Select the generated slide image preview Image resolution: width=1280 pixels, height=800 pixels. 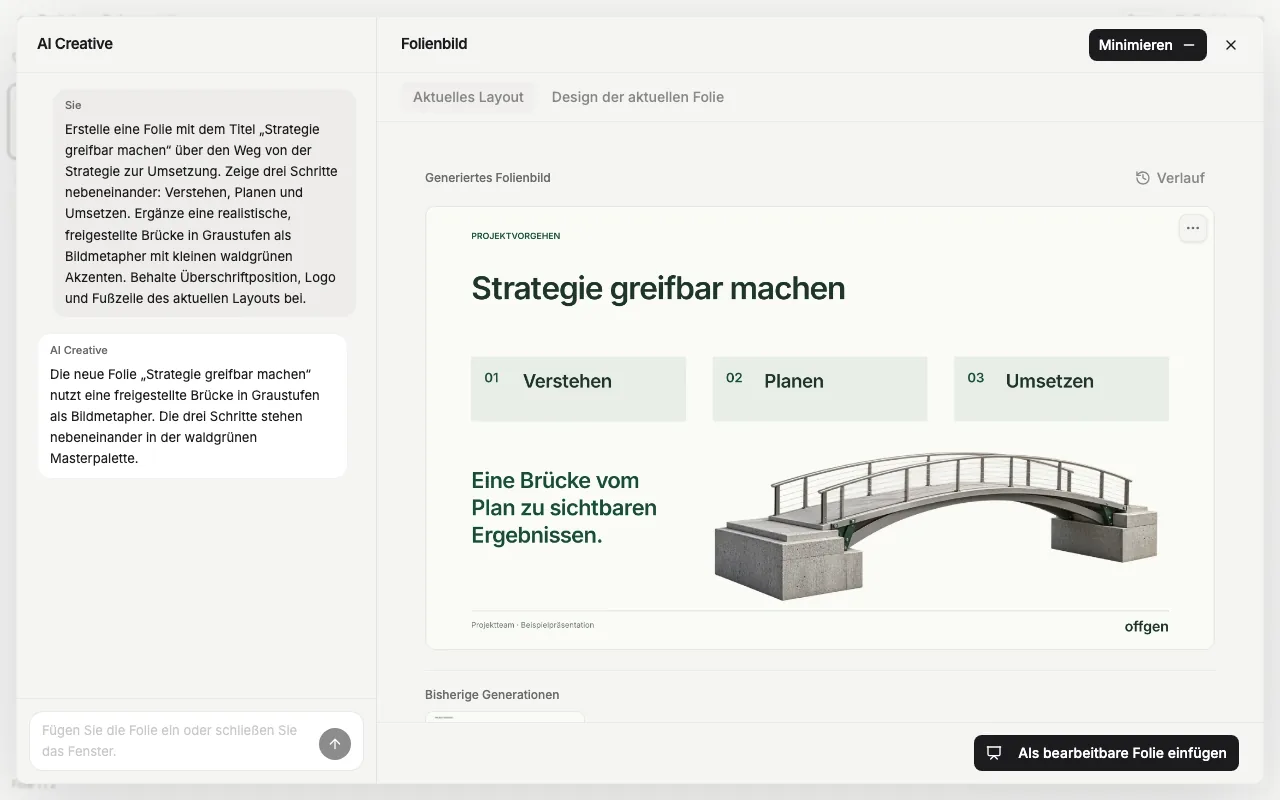[819, 428]
